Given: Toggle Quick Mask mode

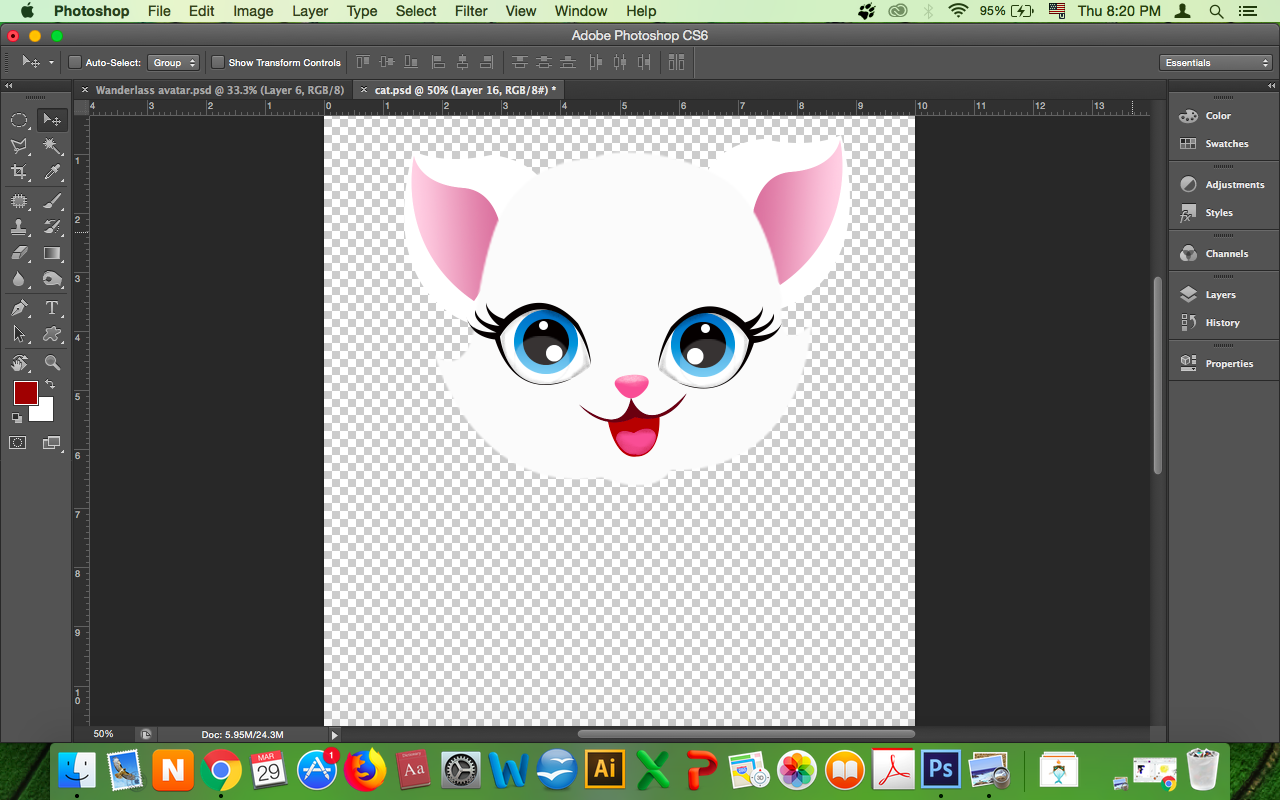Looking at the screenshot, I should [x=18, y=442].
